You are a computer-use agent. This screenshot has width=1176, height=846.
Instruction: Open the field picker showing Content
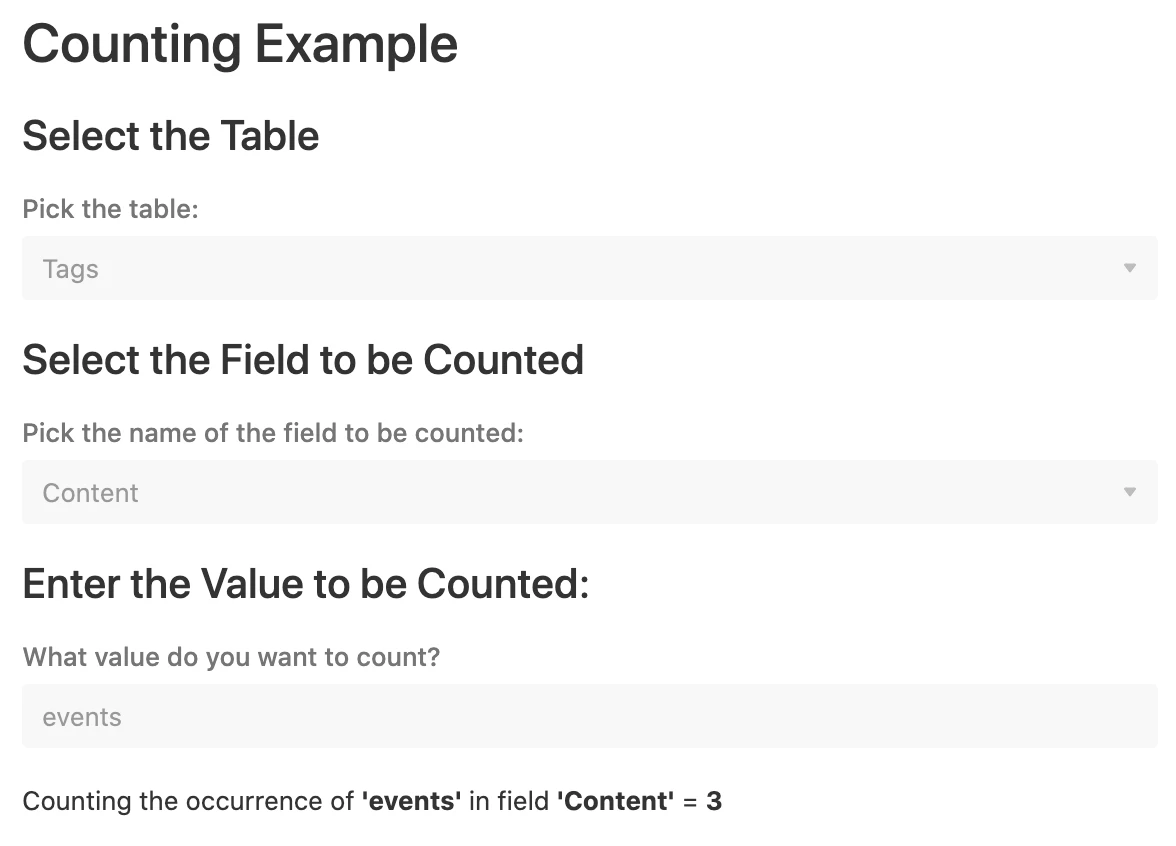tap(590, 492)
